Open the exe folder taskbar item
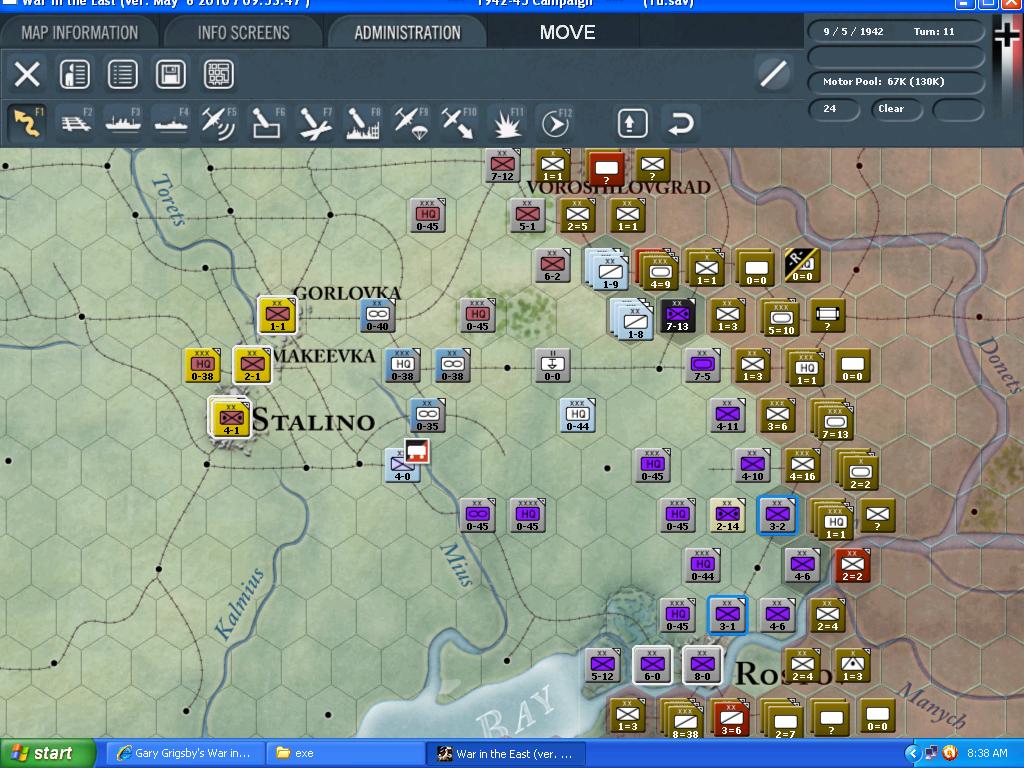This screenshot has height=768, width=1024. (346, 753)
